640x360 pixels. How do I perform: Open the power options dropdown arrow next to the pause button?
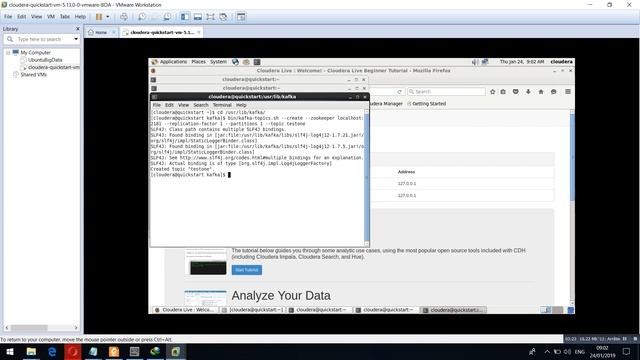pos(108,17)
